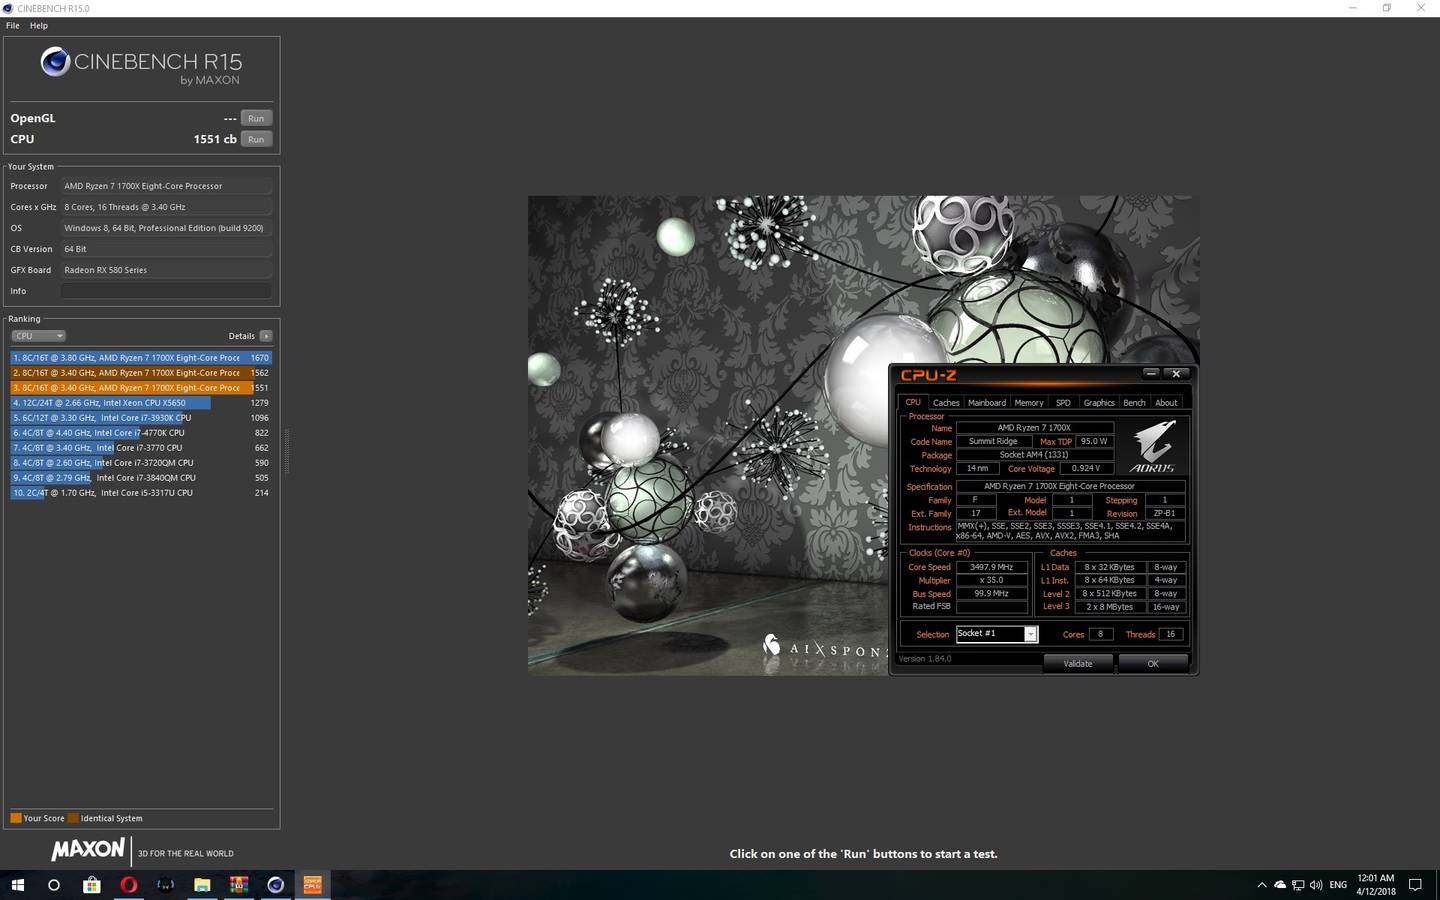Open the File menu
Image resolution: width=1440 pixels, height=900 pixels.
click(x=13, y=25)
